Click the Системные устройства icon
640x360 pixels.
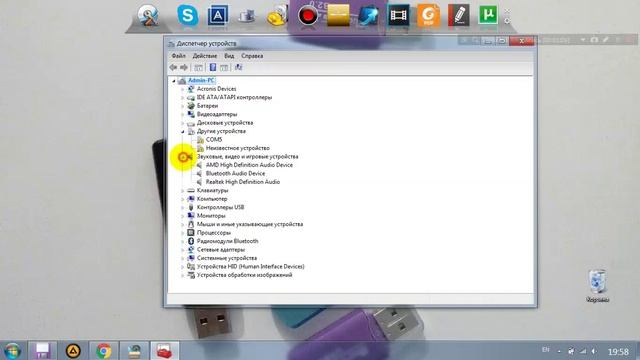click(191, 258)
